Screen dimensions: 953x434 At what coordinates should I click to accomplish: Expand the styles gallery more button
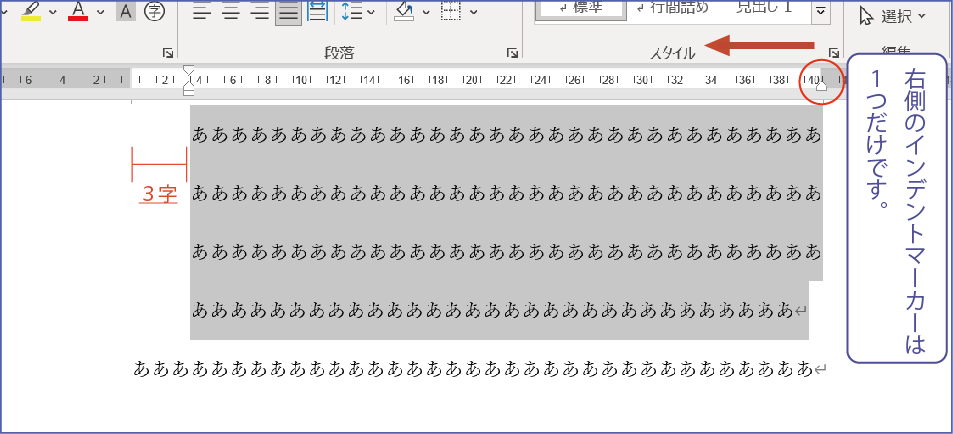pyautogui.click(x=820, y=12)
